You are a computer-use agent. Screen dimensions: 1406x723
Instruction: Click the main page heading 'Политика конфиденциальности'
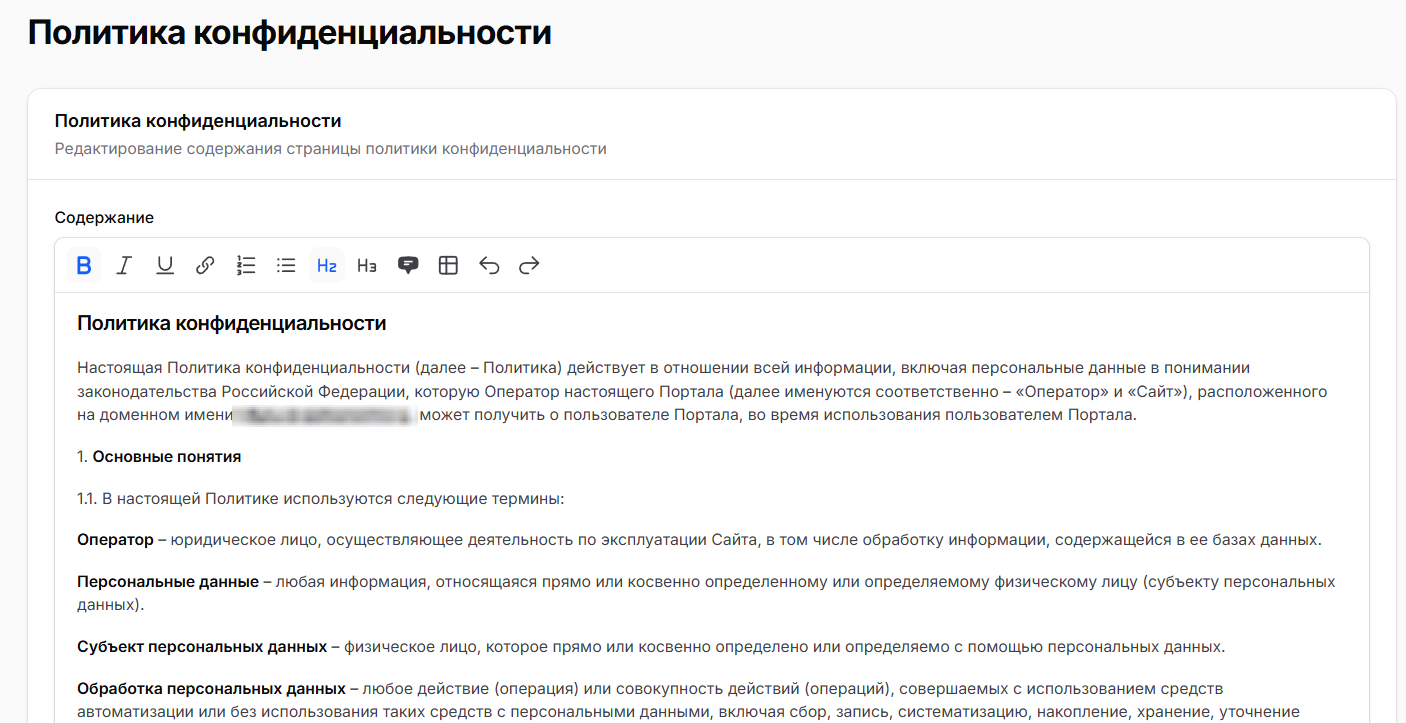pos(290,33)
